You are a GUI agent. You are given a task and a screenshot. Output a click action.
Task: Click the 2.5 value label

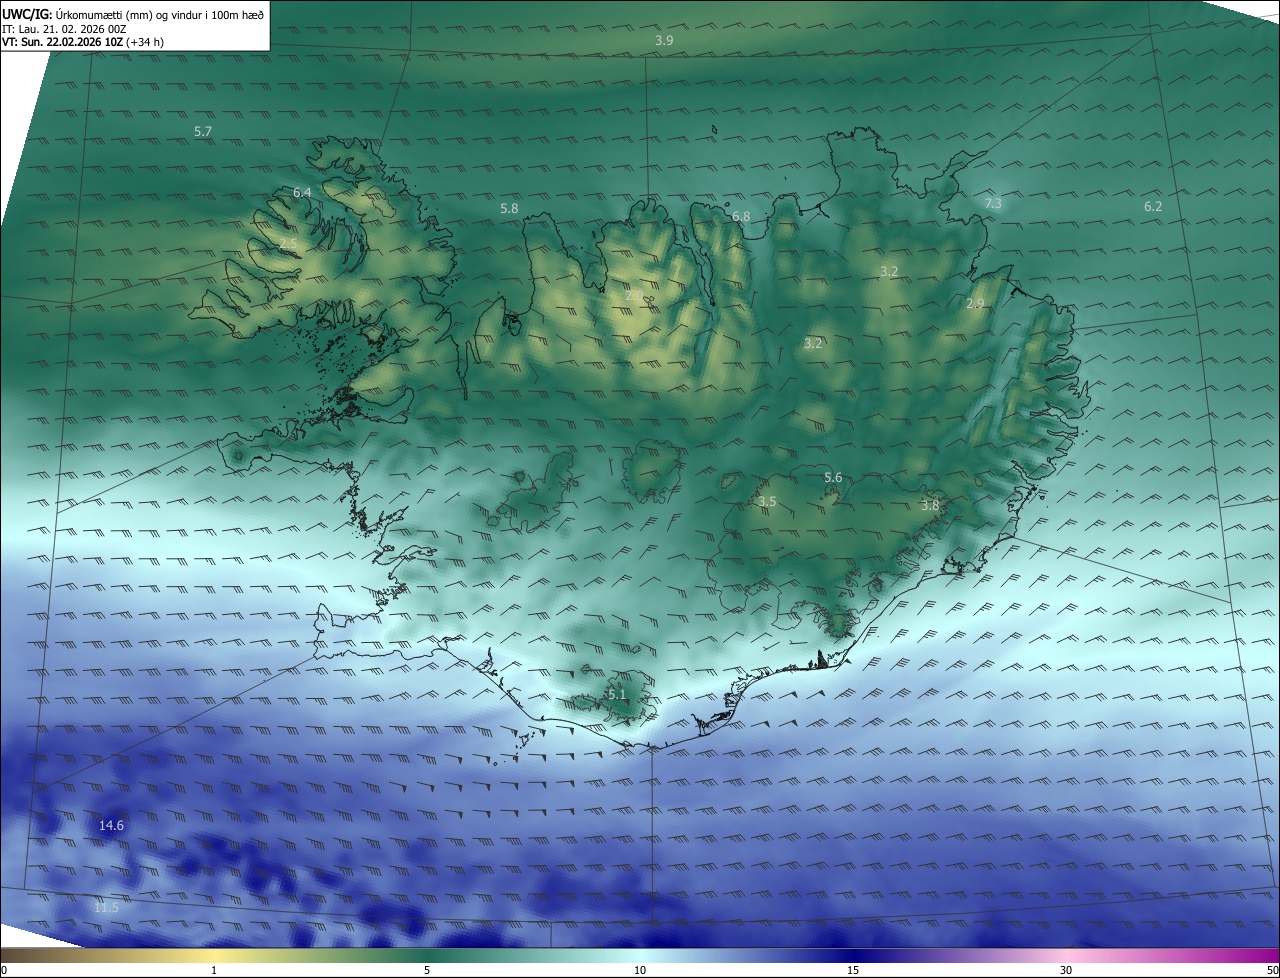(288, 244)
